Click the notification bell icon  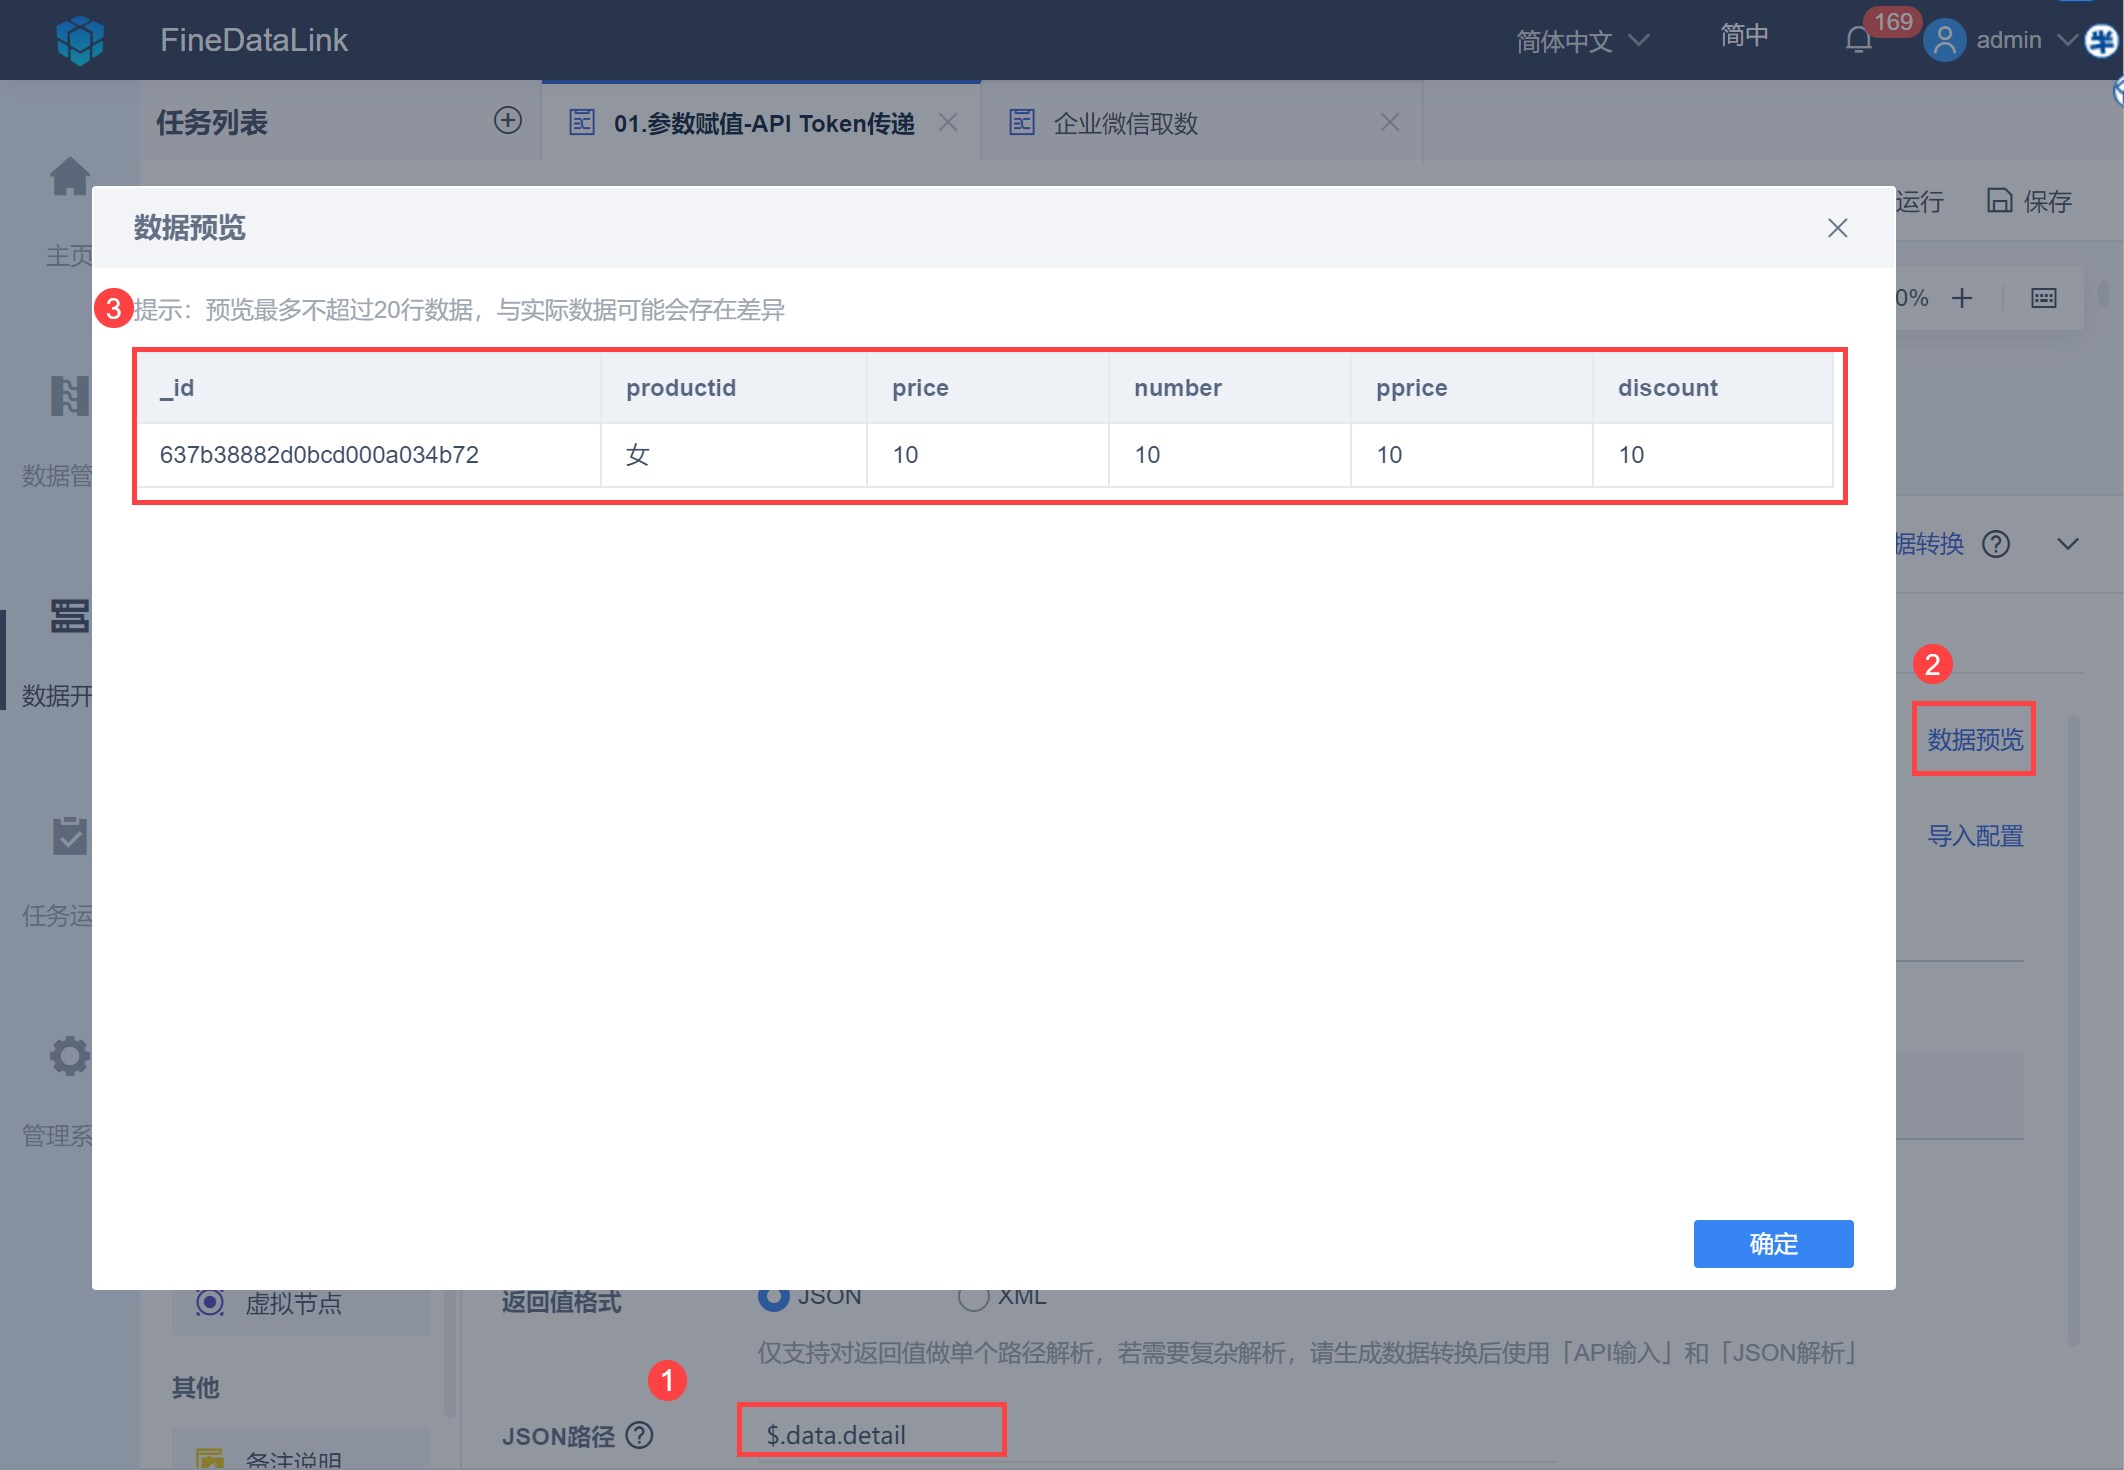(x=1858, y=40)
